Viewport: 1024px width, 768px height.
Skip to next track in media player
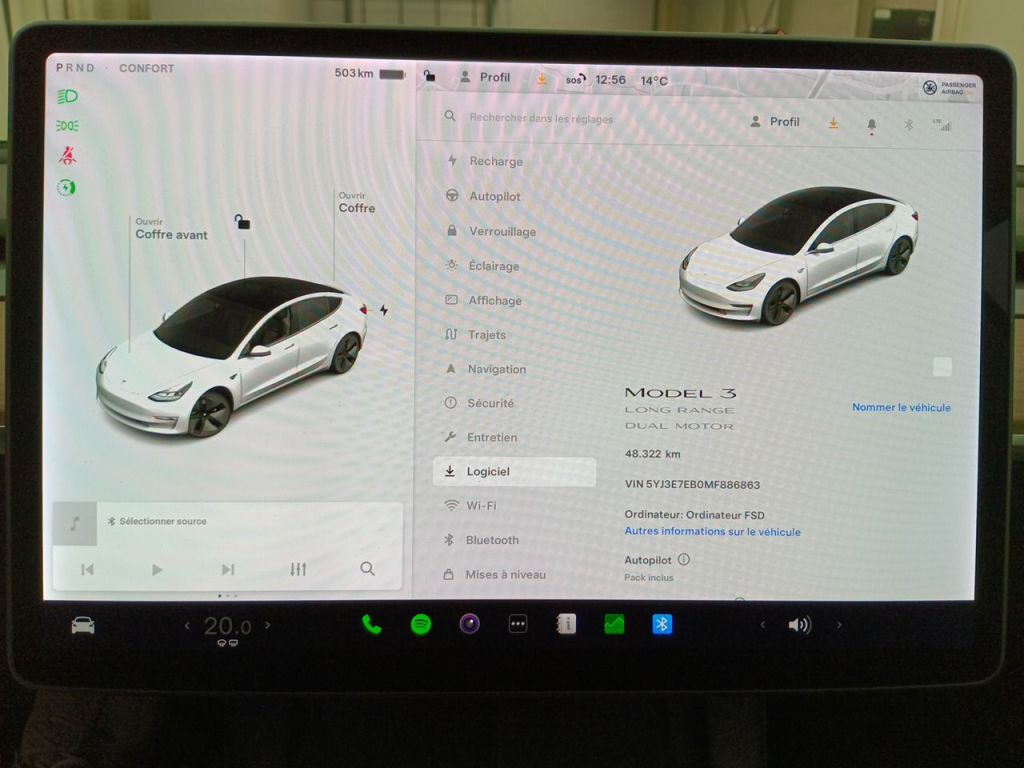pyautogui.click(x=227, y=569)
